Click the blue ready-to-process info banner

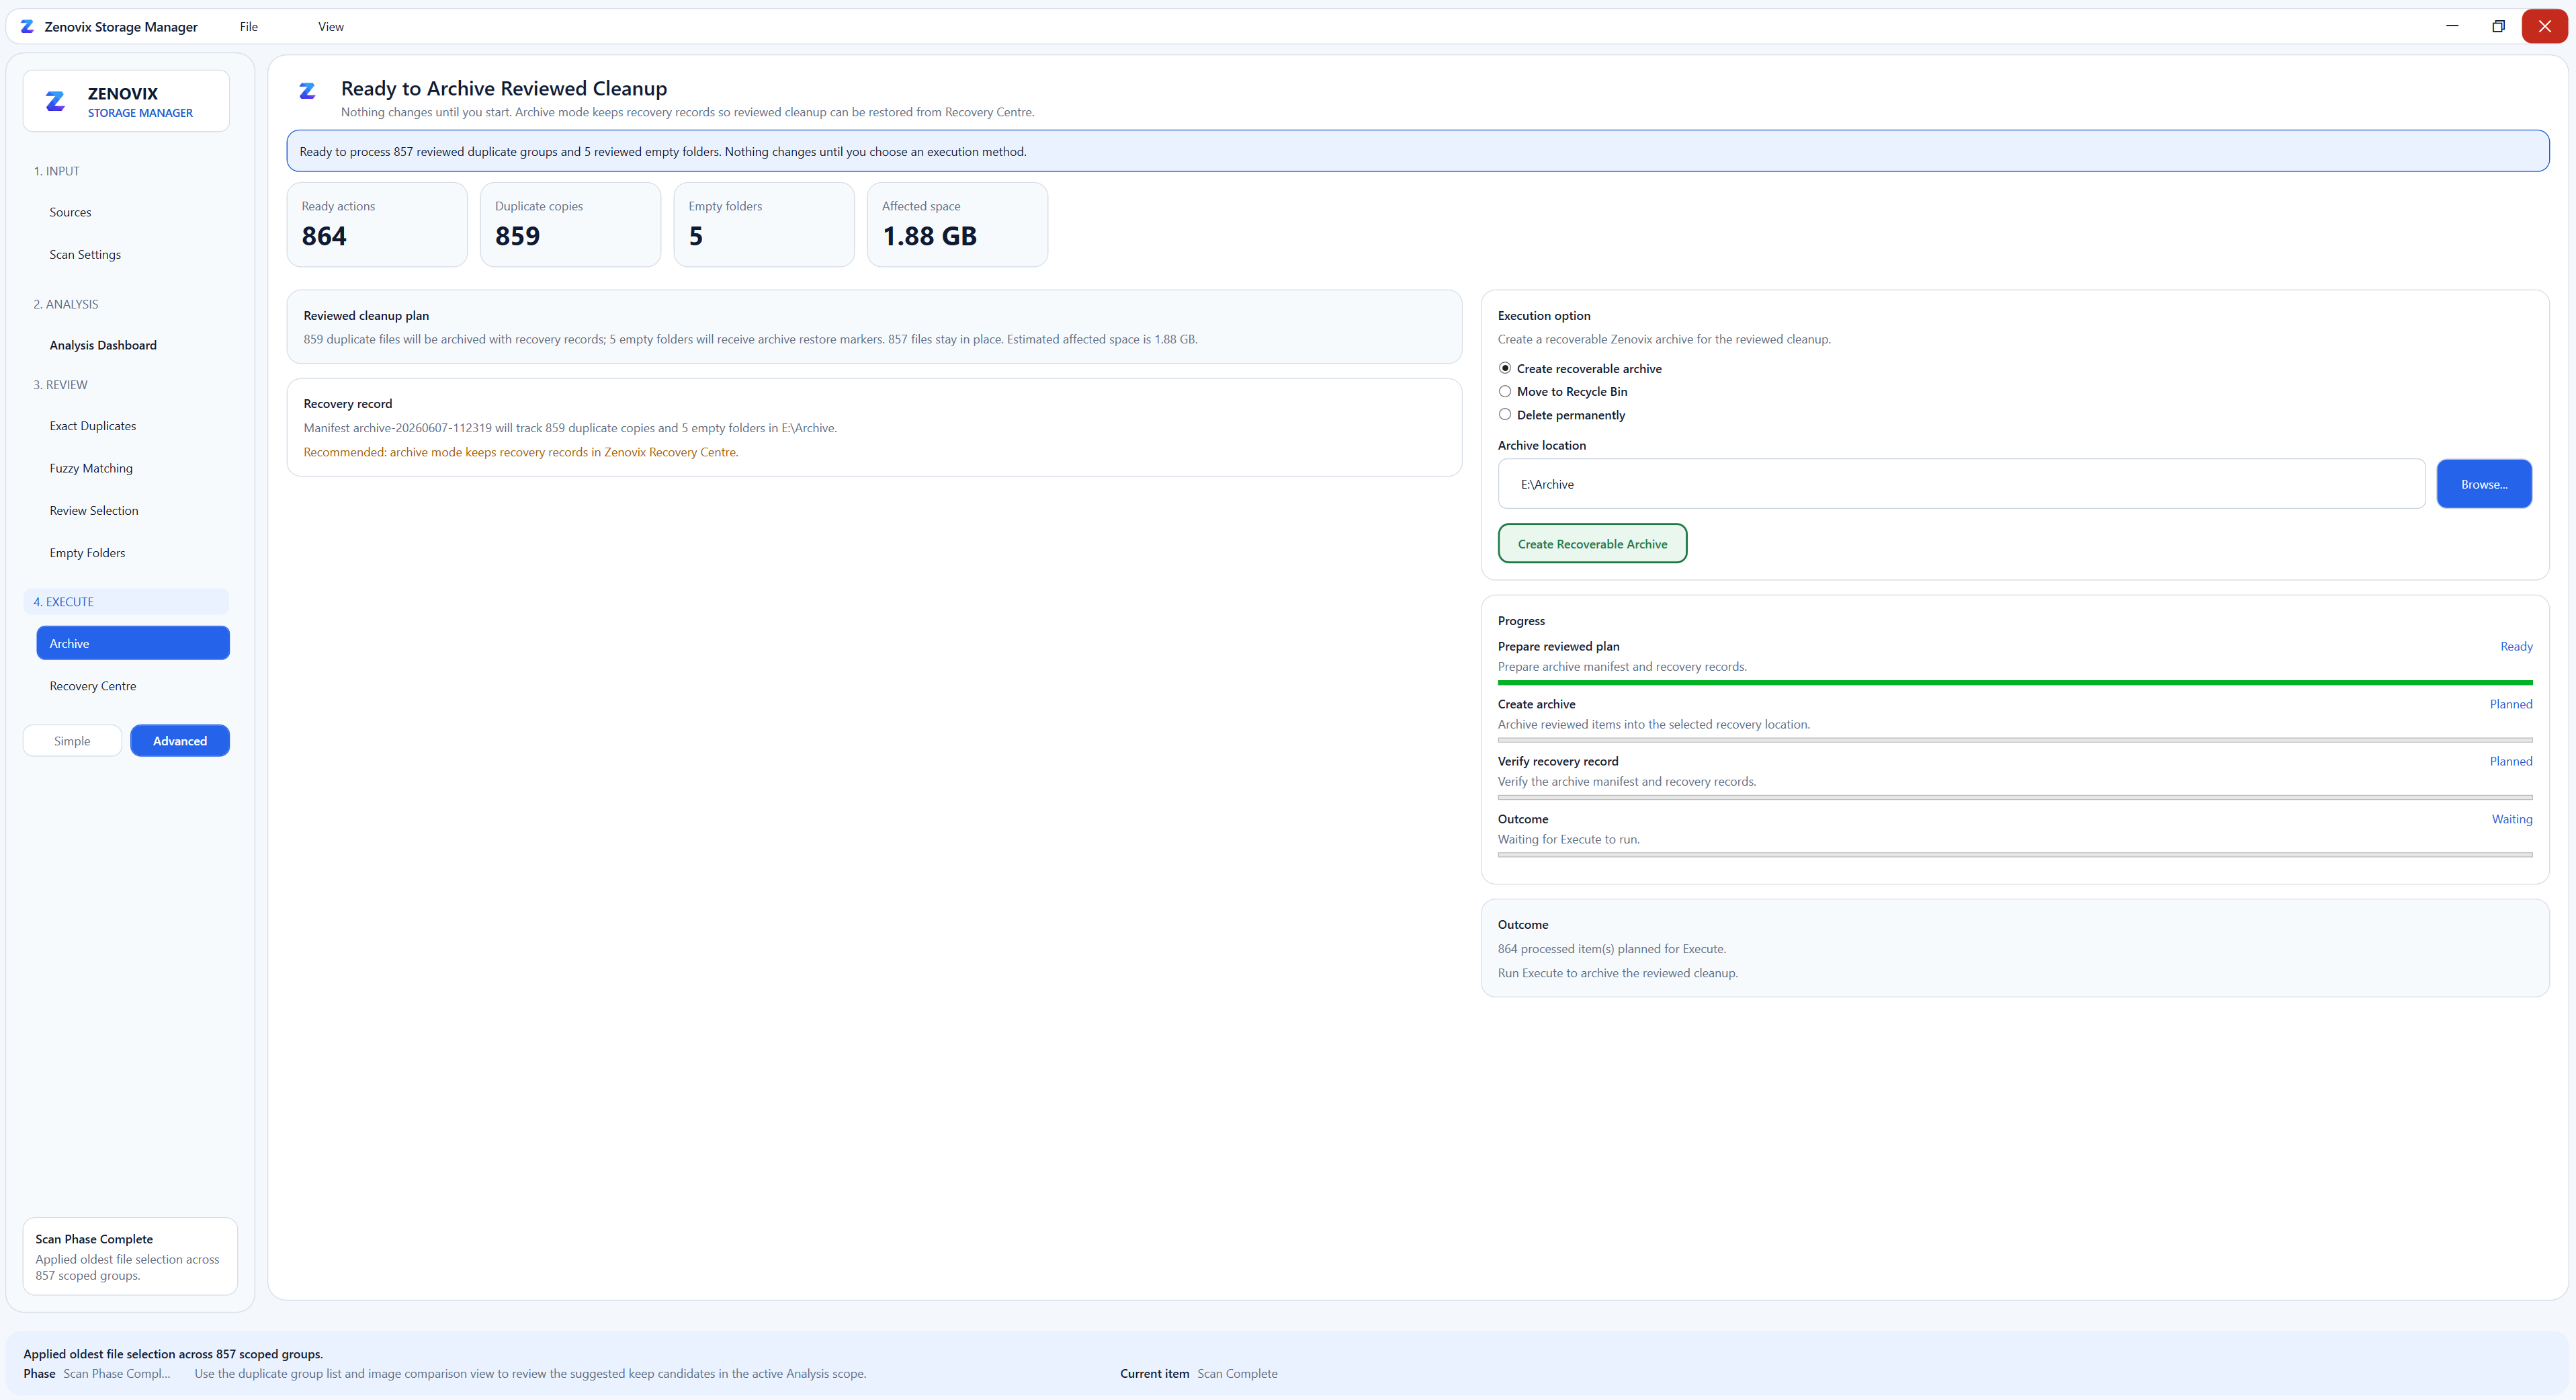pos(1418,151)
